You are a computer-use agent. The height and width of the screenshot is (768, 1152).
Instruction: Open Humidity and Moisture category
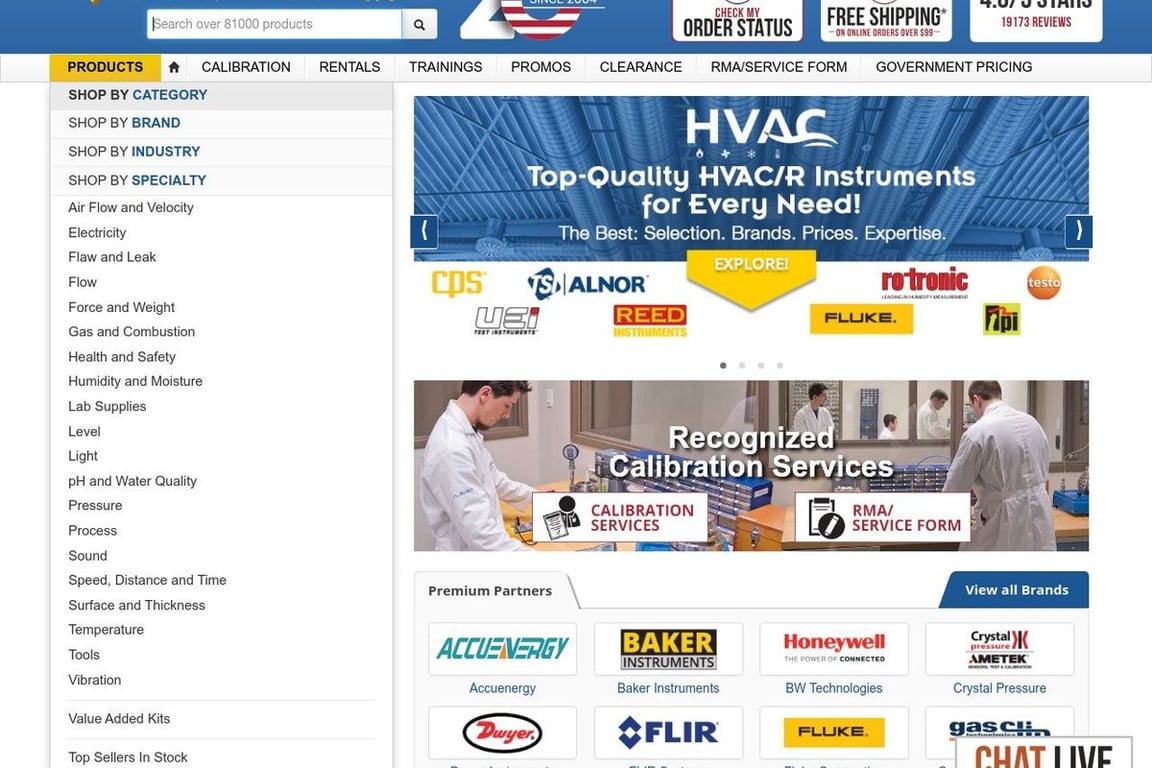pos(135,381)
